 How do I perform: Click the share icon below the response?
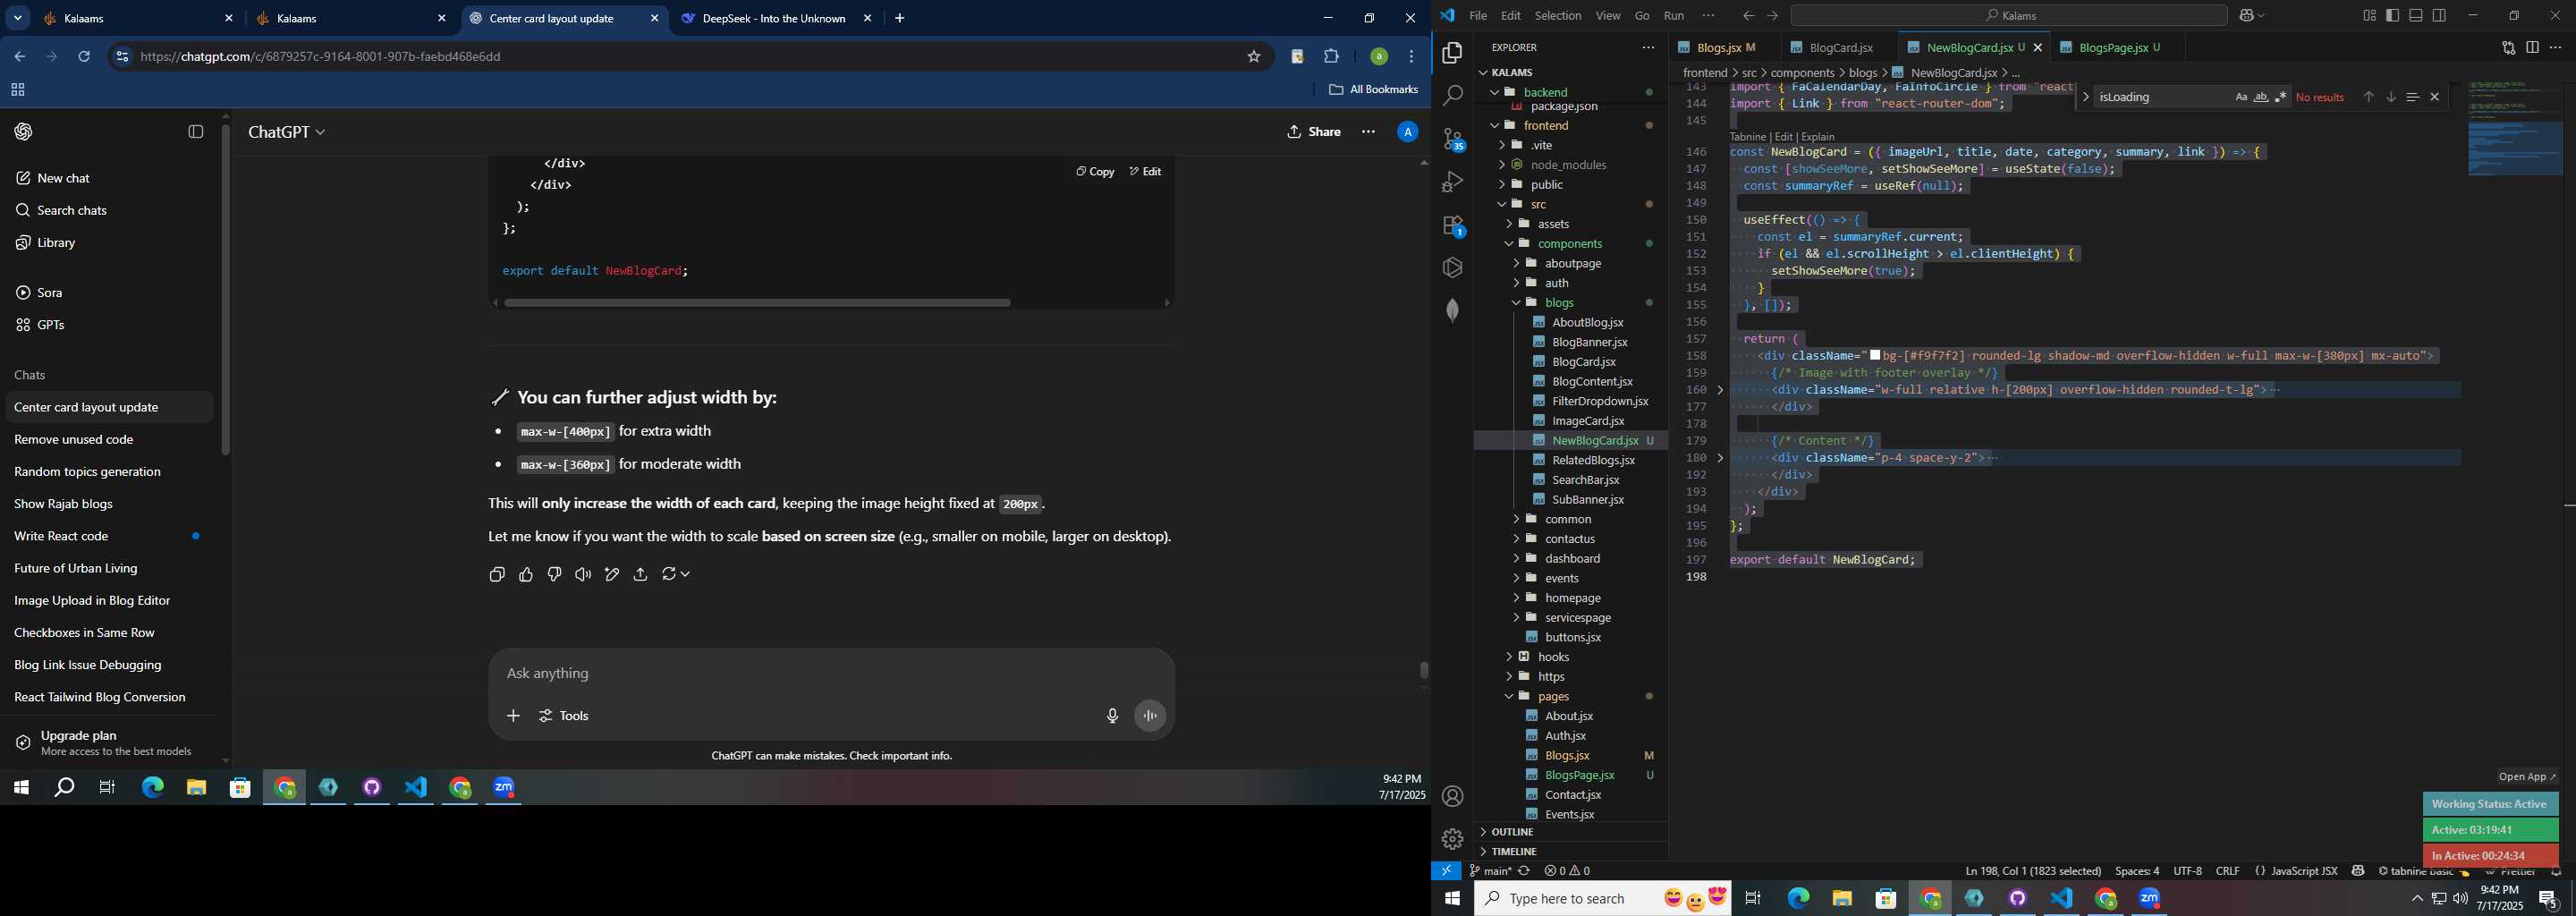(641, 574)
